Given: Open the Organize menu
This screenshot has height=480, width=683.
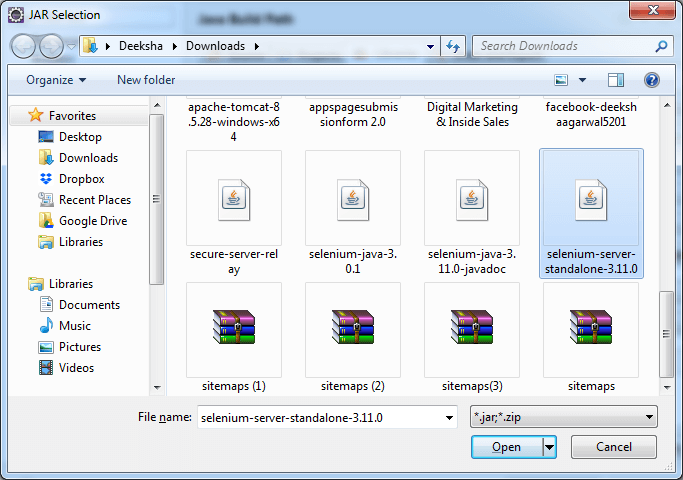Looking at the screenshot, I should pos(56,80).
